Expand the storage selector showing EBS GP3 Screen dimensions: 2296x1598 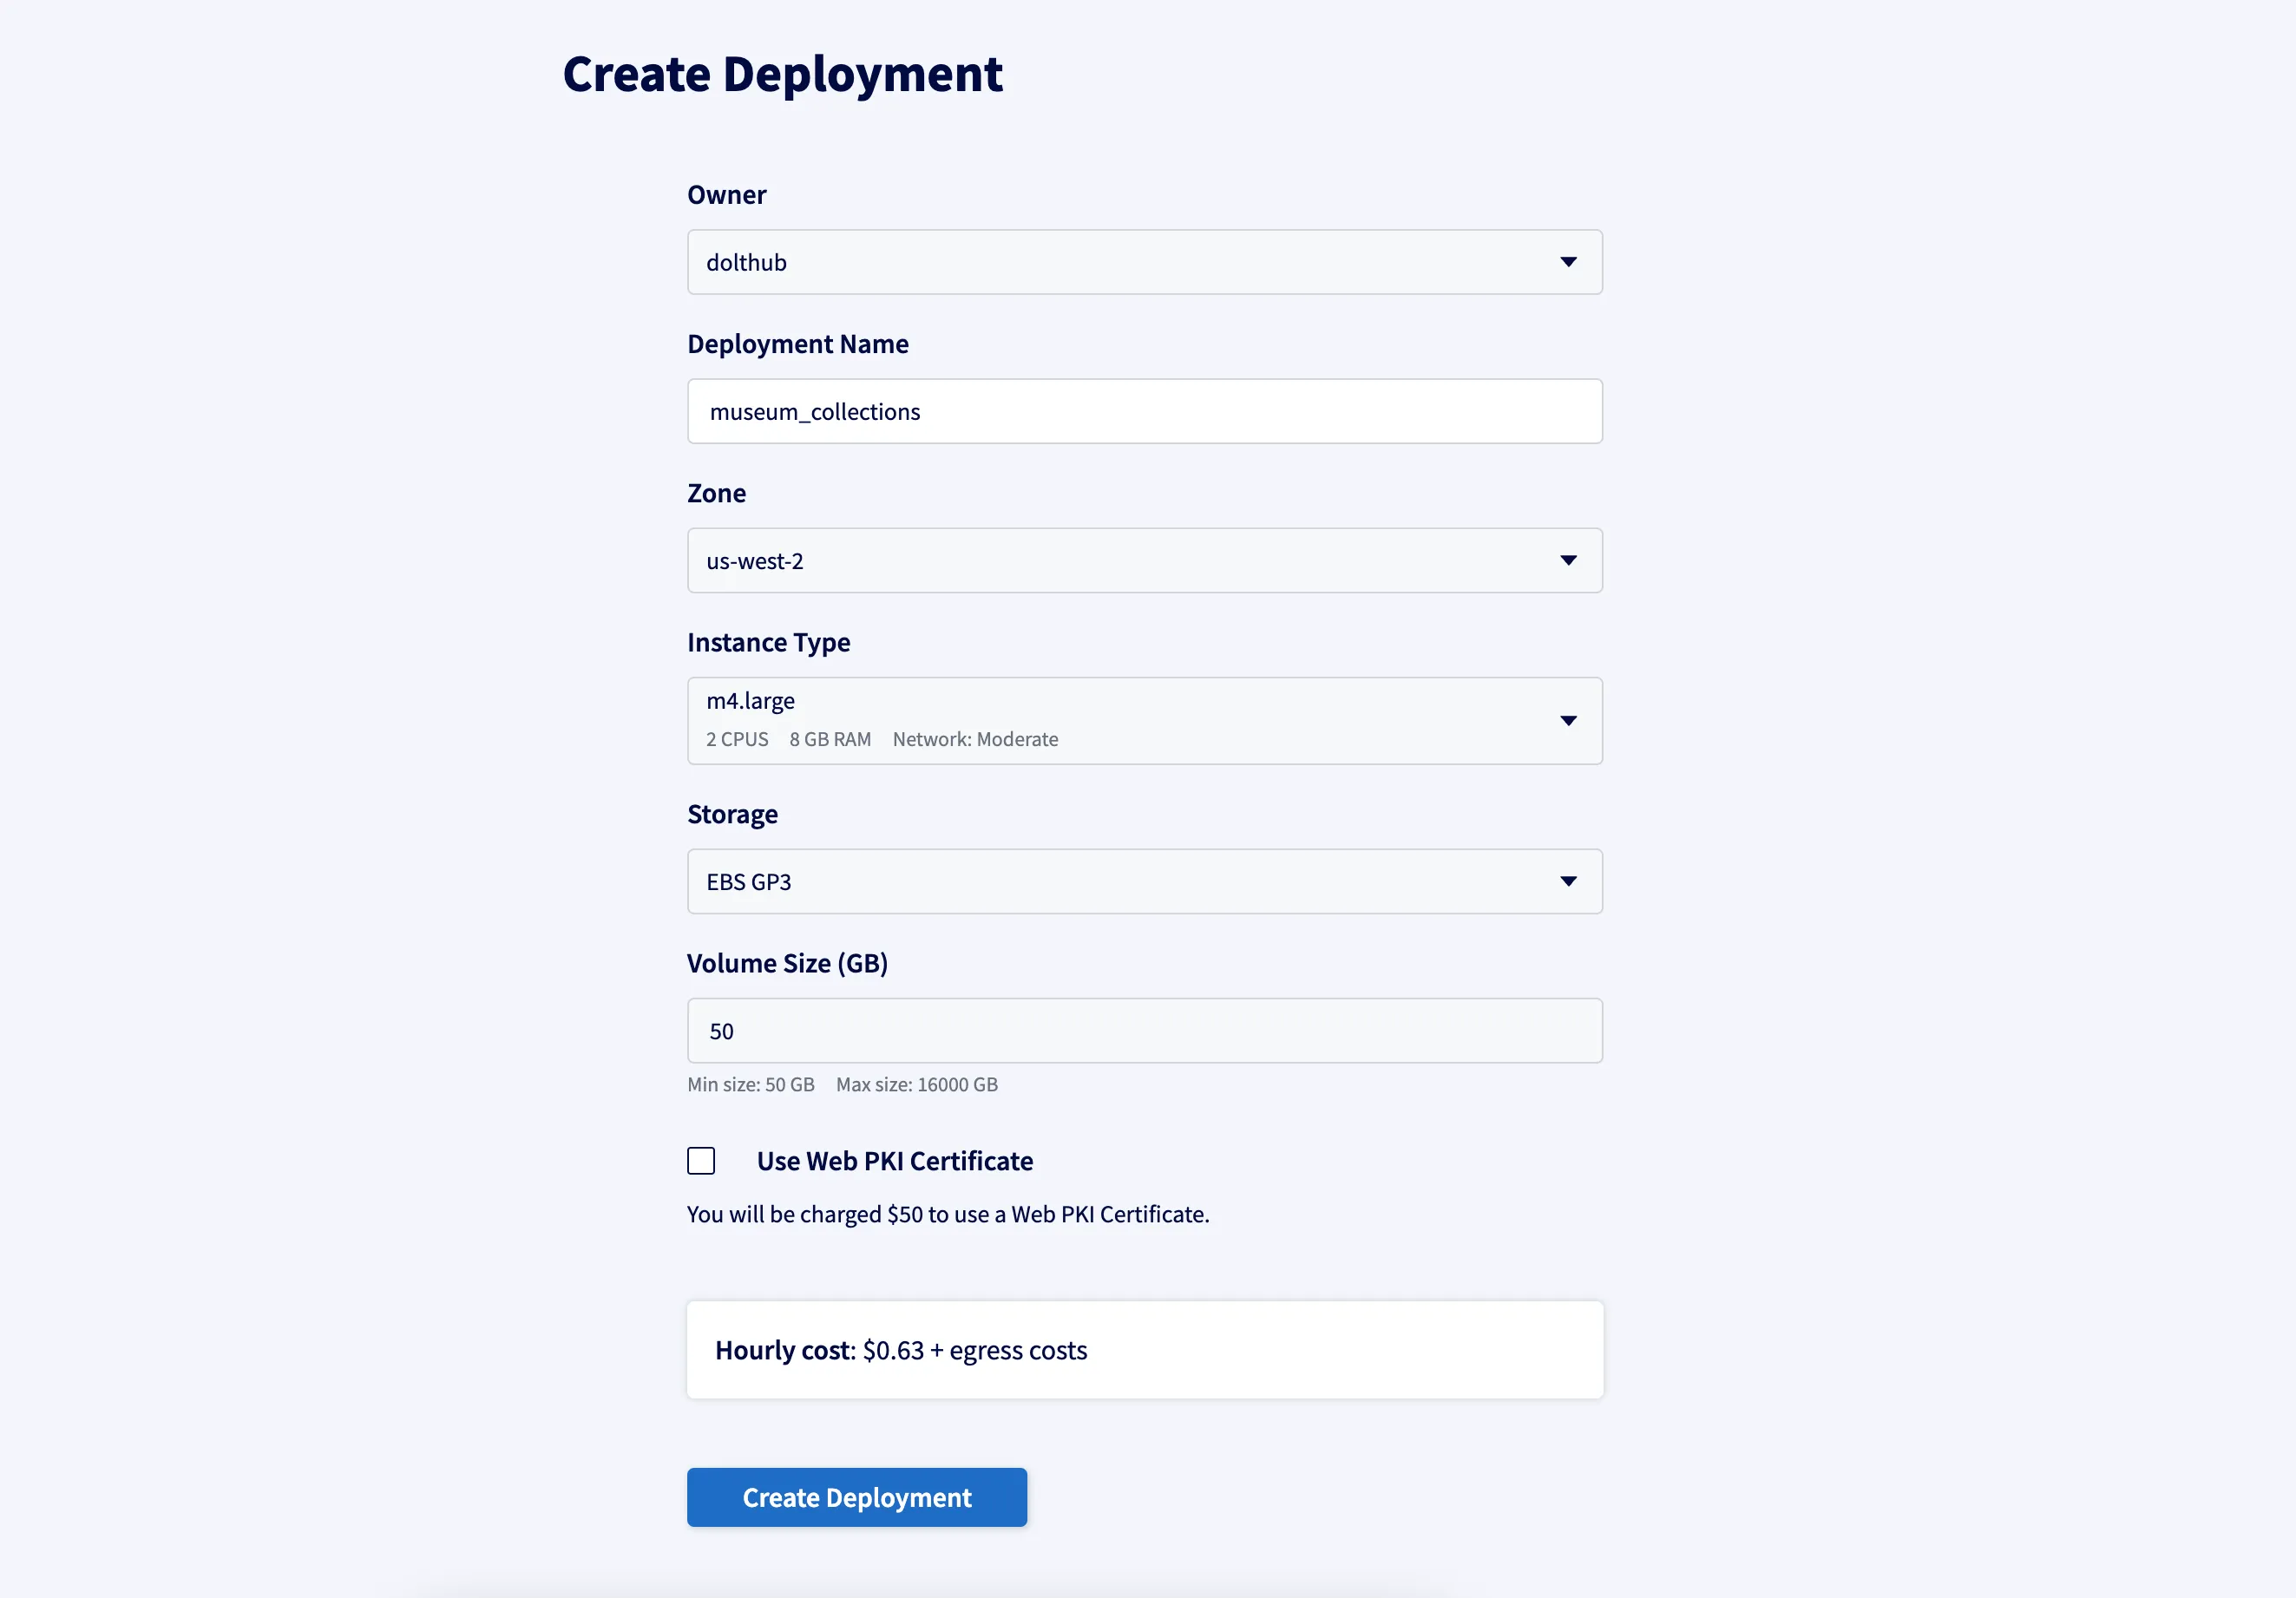click(x=1144, y=881)
